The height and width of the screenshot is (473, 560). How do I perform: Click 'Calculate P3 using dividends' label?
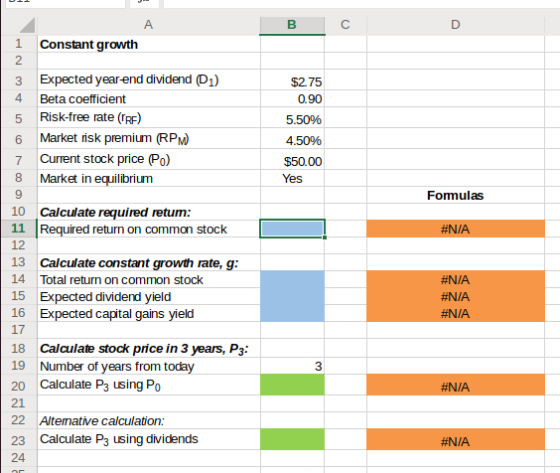119,439
